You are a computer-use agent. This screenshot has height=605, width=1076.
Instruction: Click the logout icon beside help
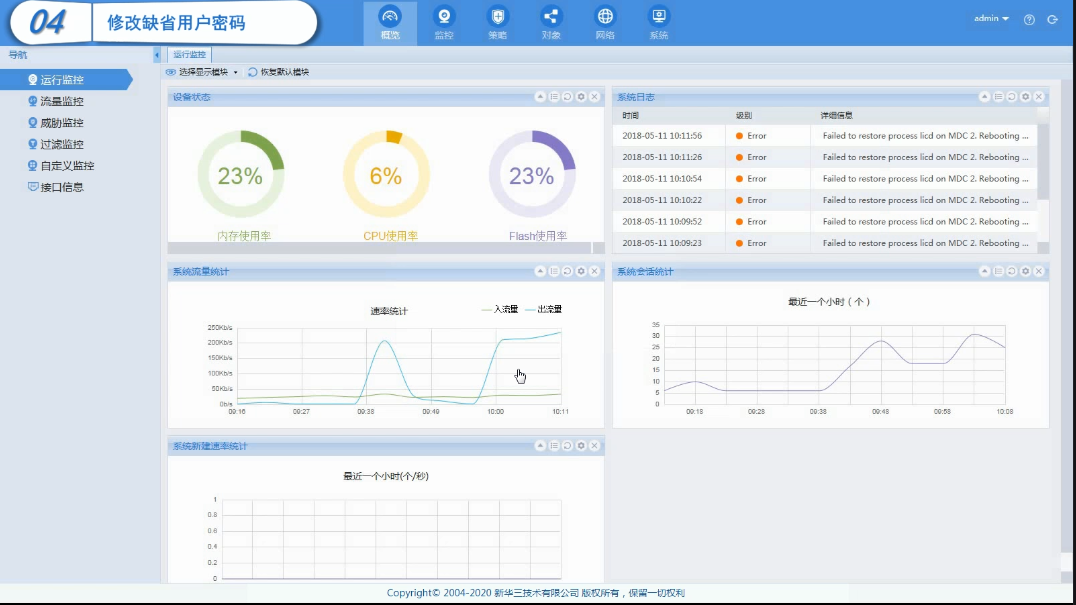1051,20
